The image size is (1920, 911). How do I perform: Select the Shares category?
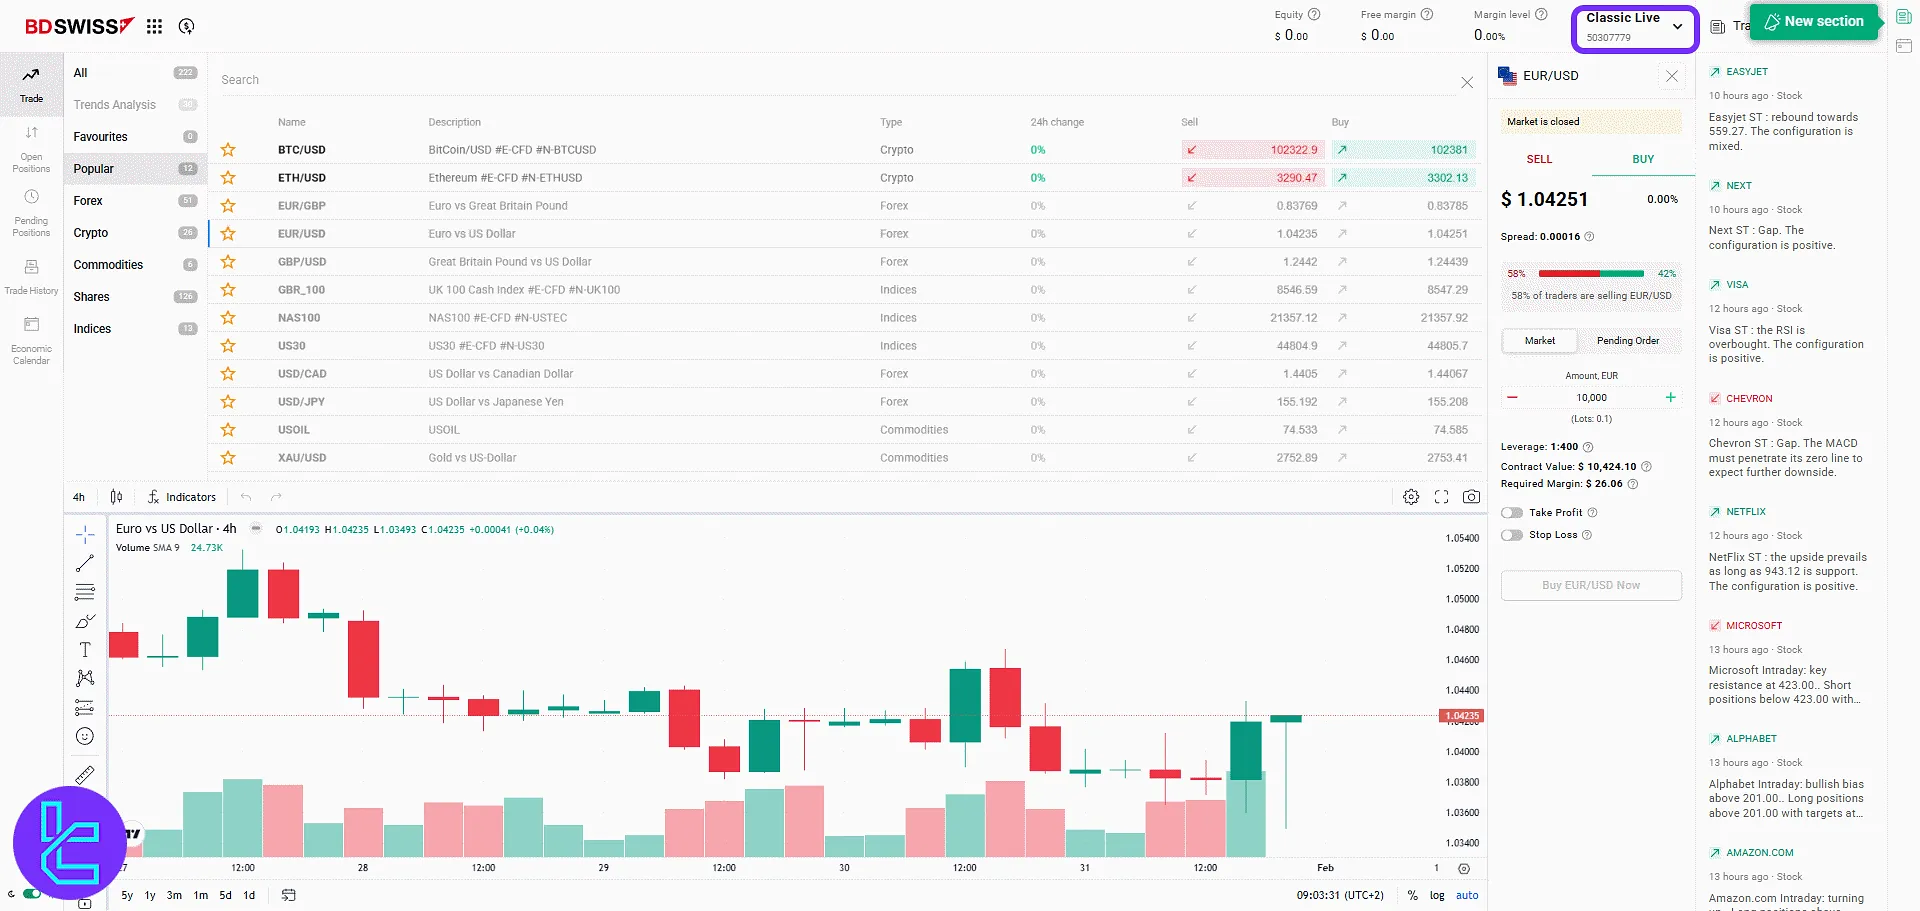coord(135,297)
